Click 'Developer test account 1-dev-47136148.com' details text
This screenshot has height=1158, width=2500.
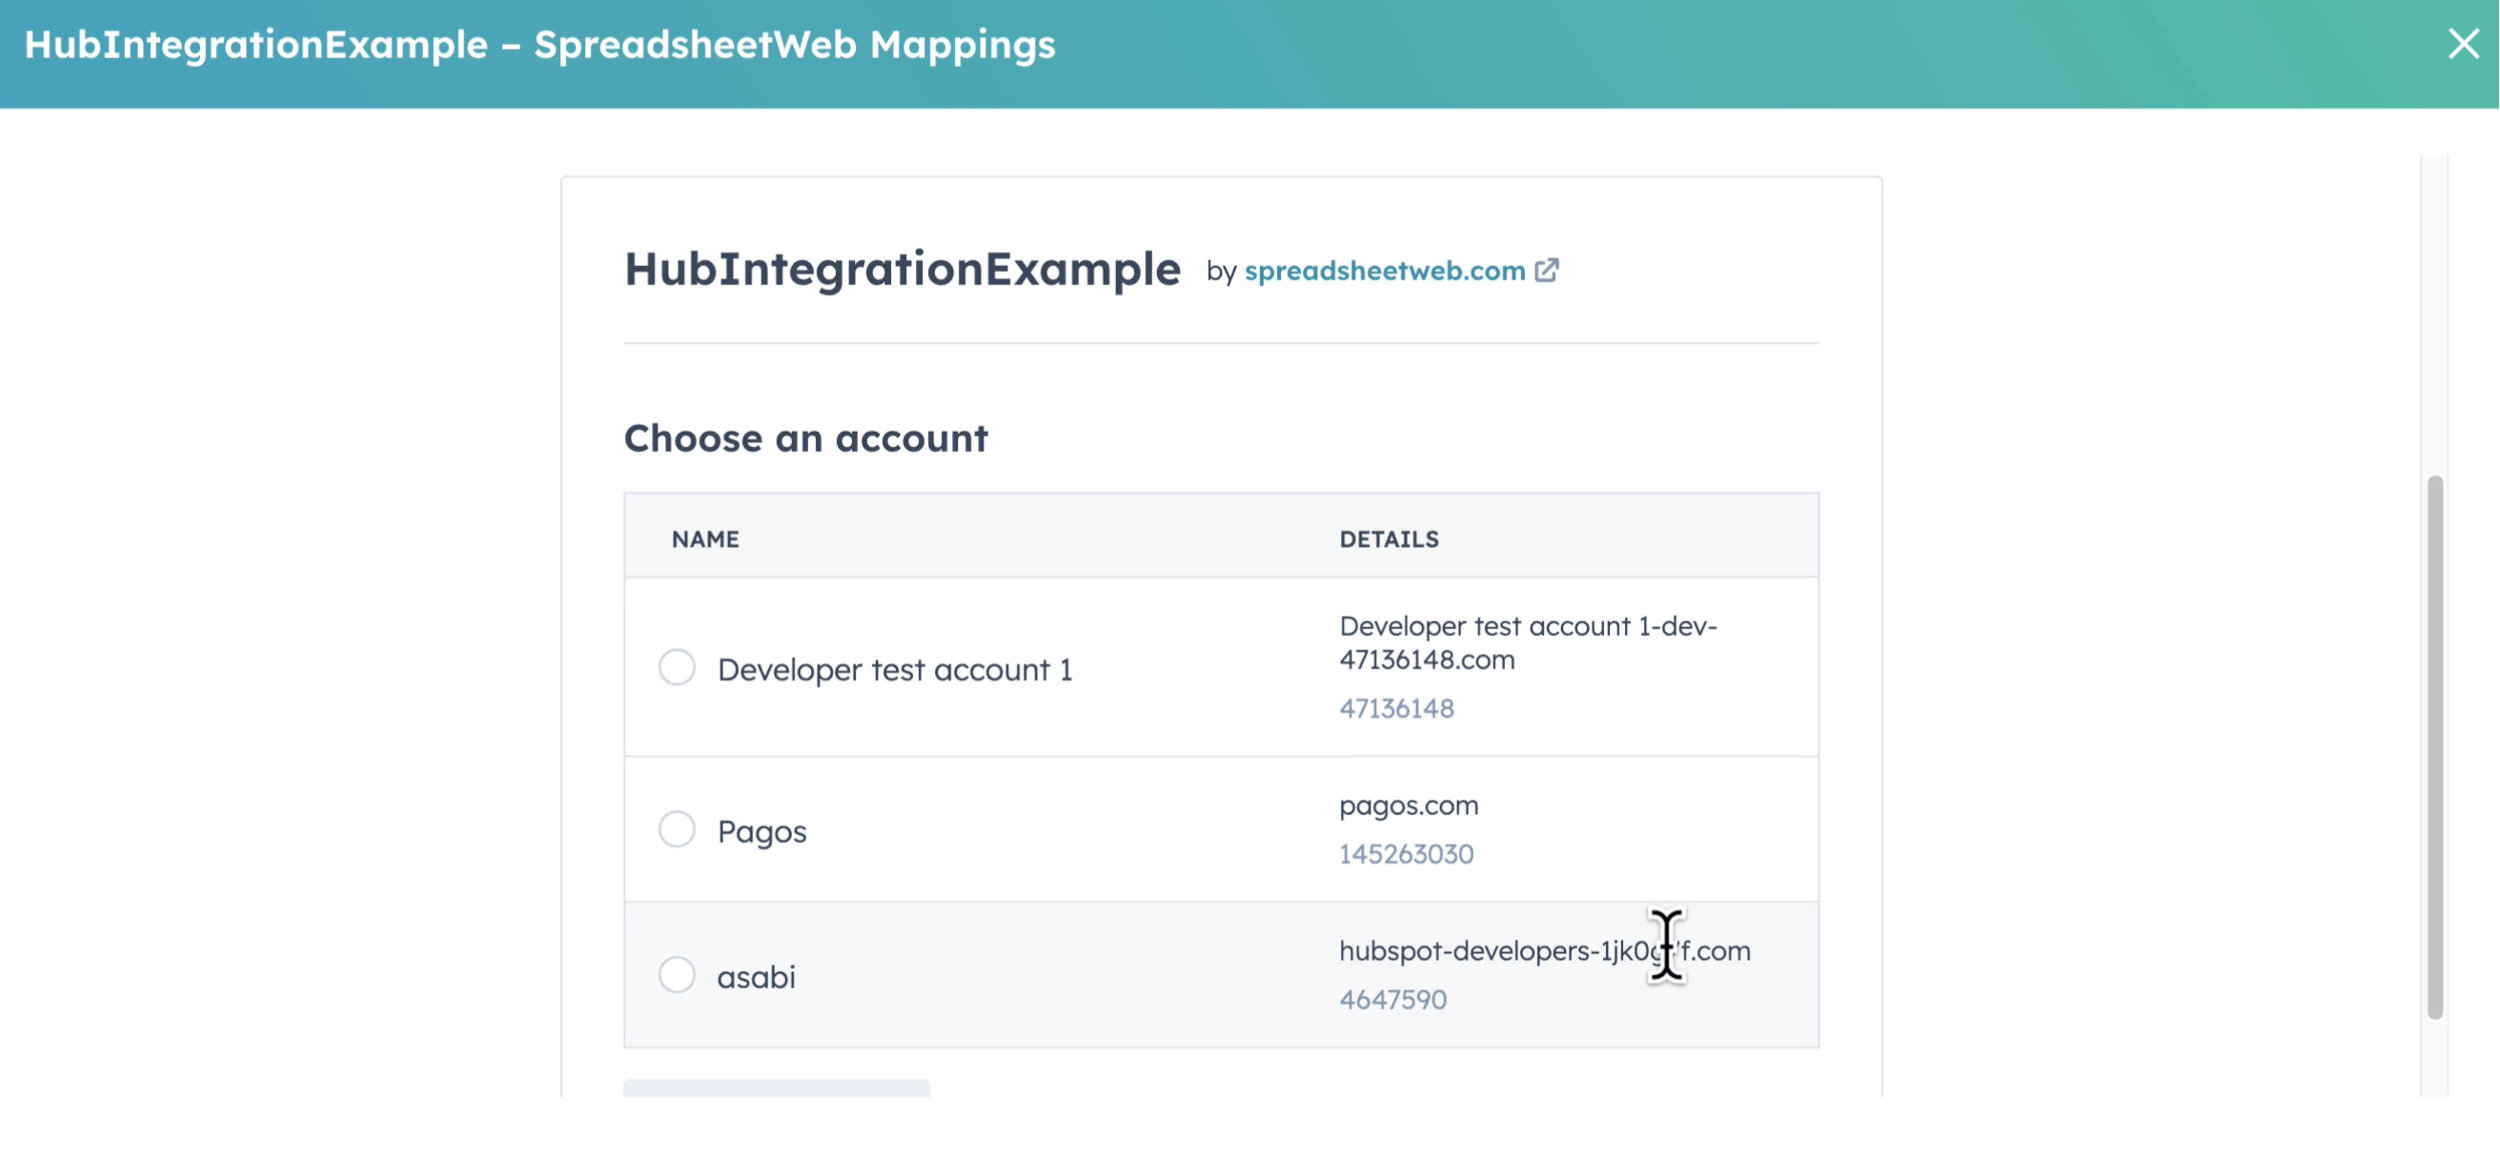click(1528, 643)
